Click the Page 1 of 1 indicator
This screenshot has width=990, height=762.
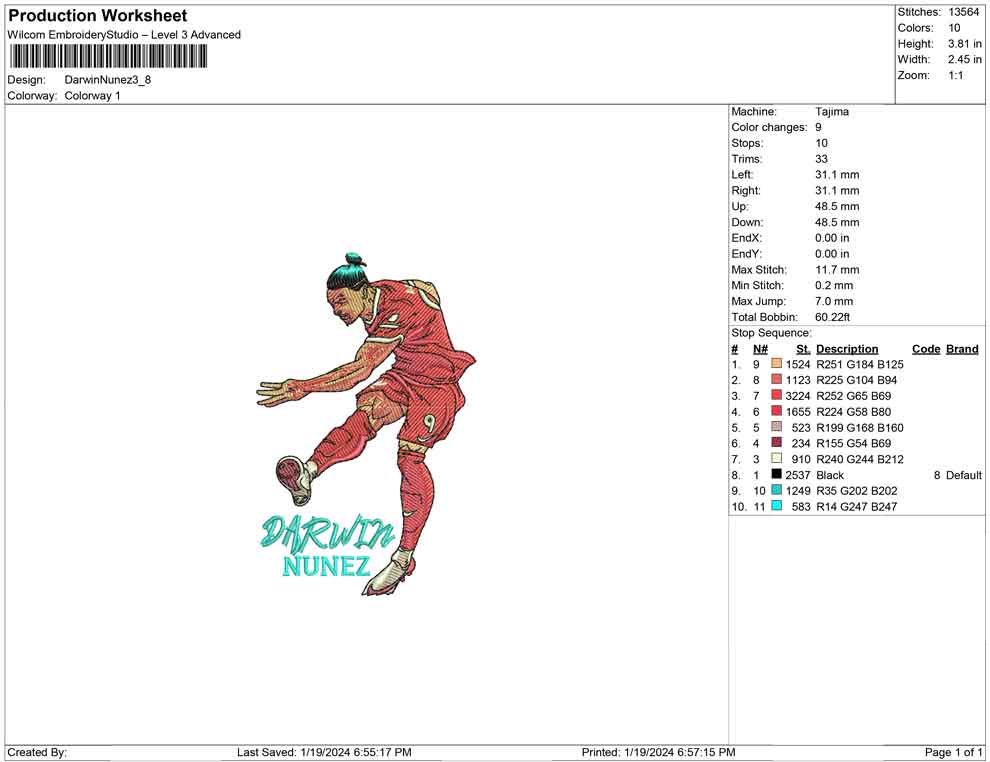pyautogui.click(x=953, y=752)
